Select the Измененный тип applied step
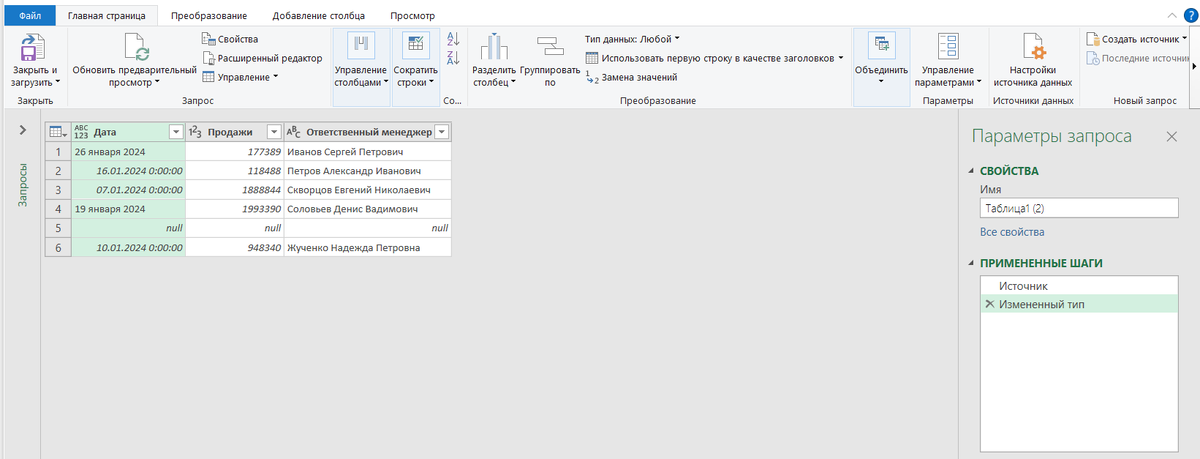1200x459 pixels. click(1081, 304)
